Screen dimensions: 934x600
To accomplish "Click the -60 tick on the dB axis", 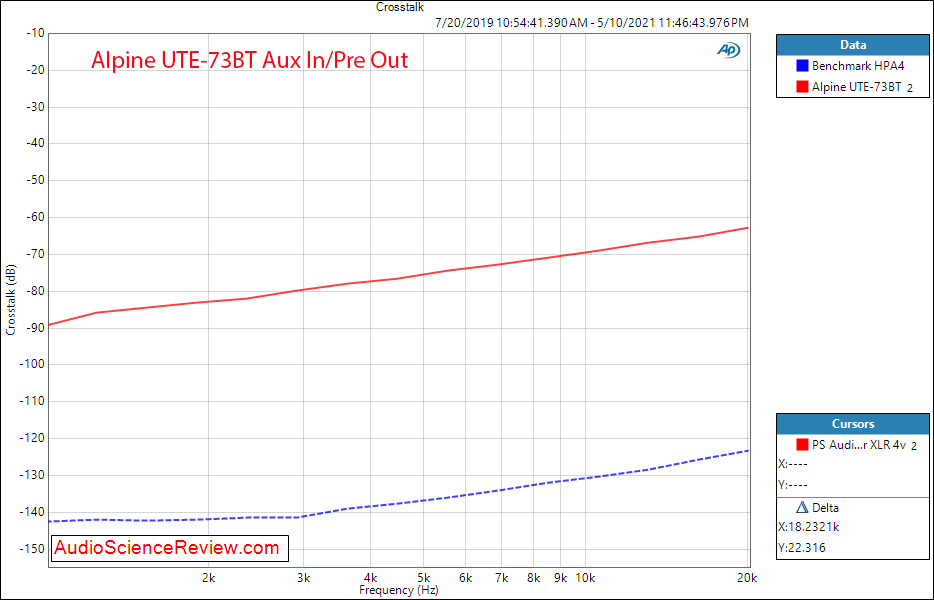I will (x=35, y=217).
